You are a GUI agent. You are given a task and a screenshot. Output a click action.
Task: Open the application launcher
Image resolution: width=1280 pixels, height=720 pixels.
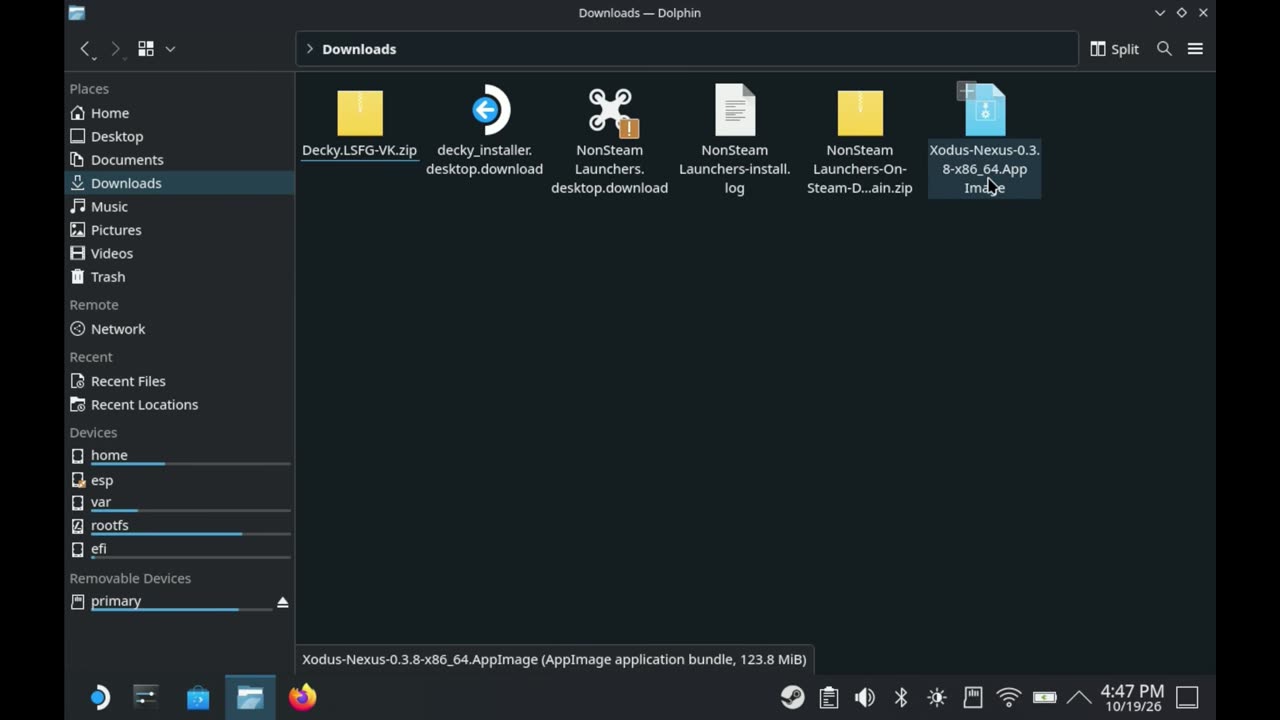(x=99, y=697)
